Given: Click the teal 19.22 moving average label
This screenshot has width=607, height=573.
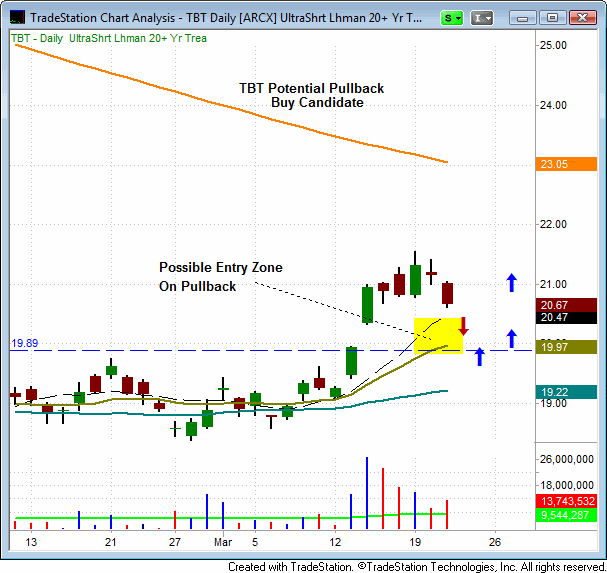Looking at the screenshot, I should click(566, 392).
